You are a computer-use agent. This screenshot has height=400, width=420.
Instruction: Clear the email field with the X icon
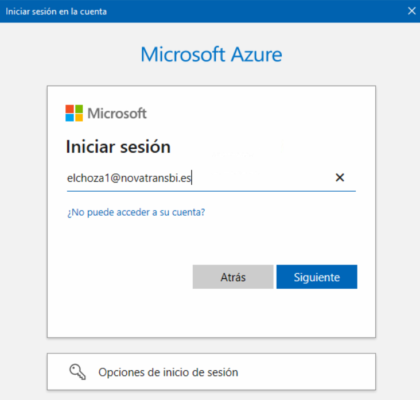tap(340, 177)
